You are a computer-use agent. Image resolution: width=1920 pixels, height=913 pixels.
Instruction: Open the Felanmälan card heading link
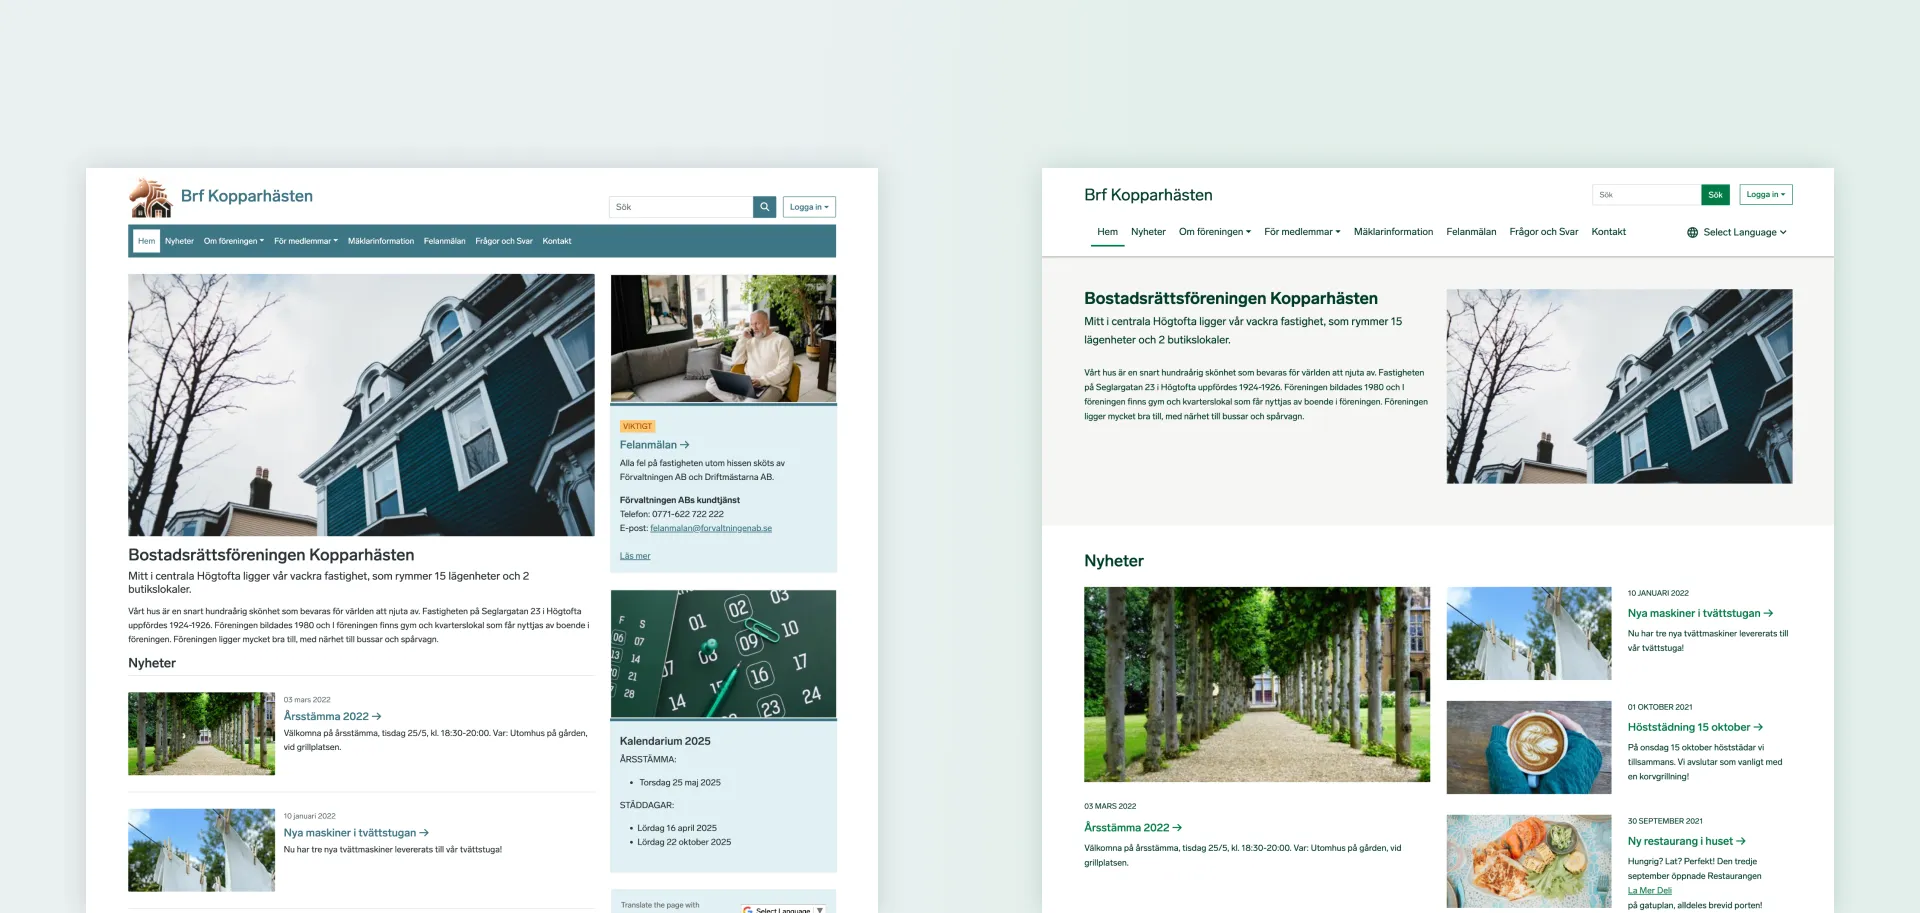[x=654, y=445]
